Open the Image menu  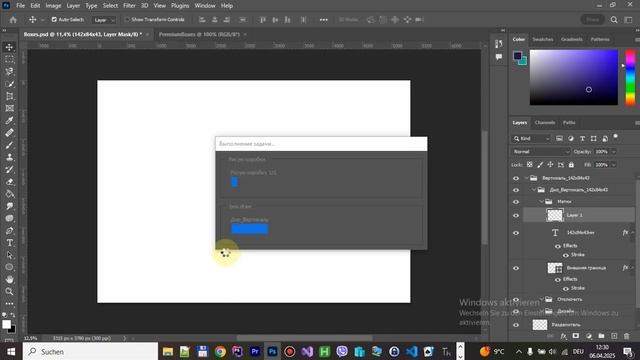[53, 6]
